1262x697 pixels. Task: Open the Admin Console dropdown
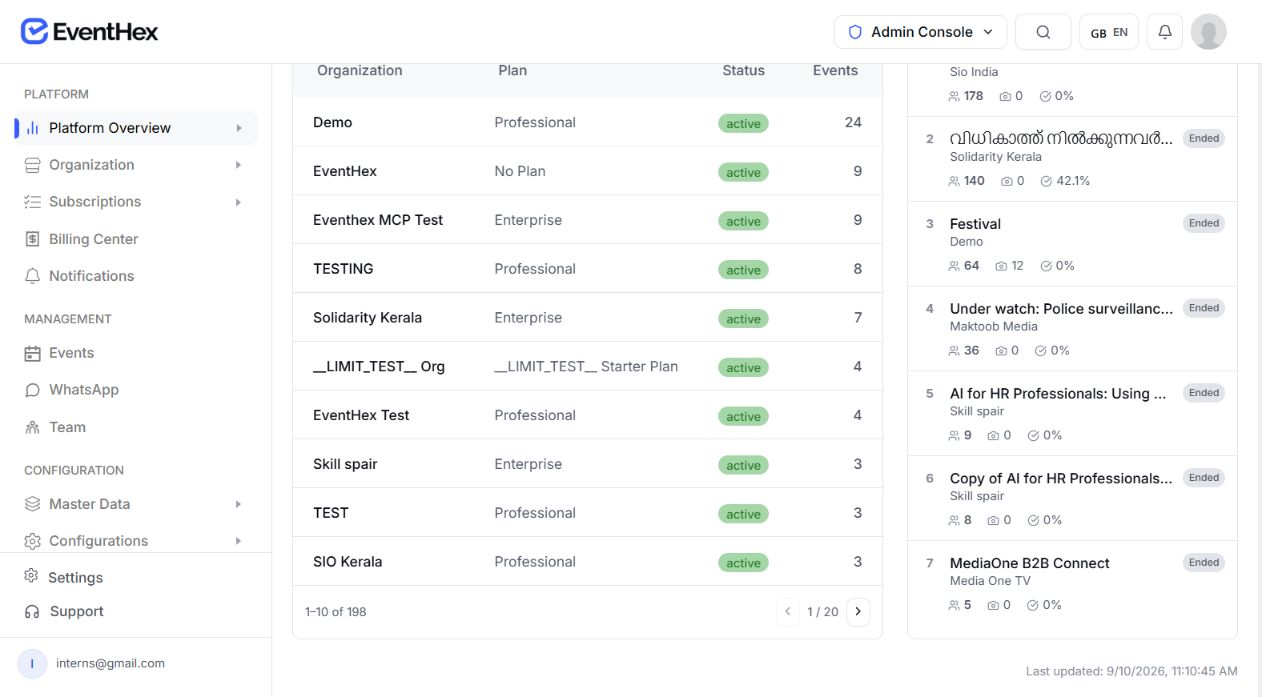click(920, 32)
